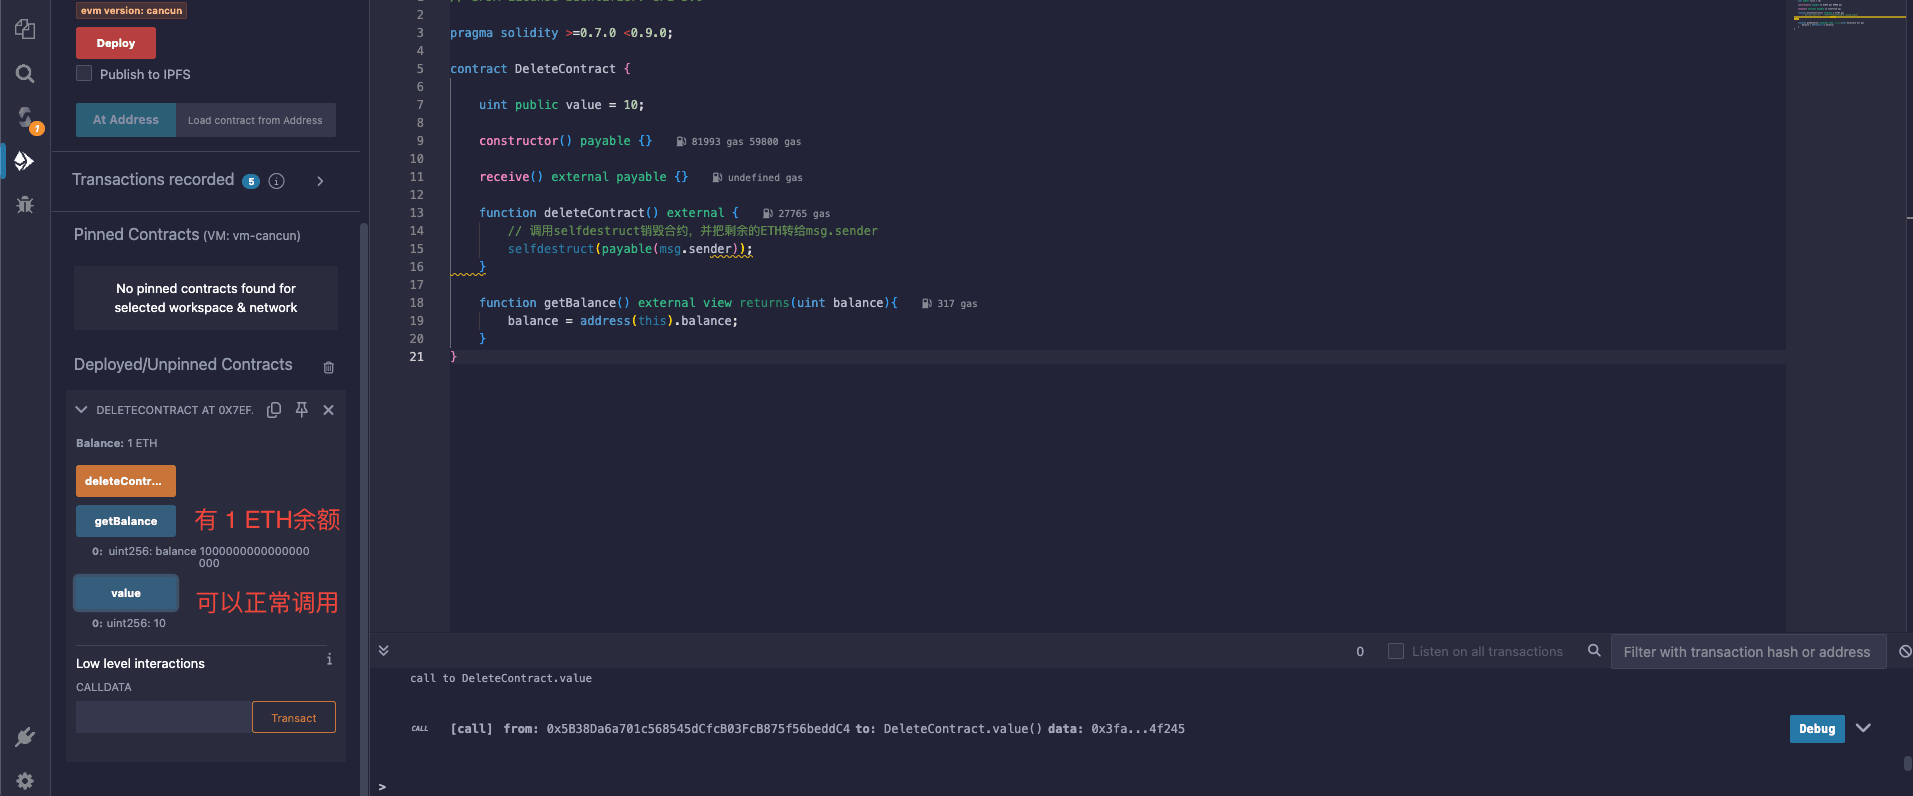Click the pending transactions count 0
1913x796 pixels.
pos(1360,652)
